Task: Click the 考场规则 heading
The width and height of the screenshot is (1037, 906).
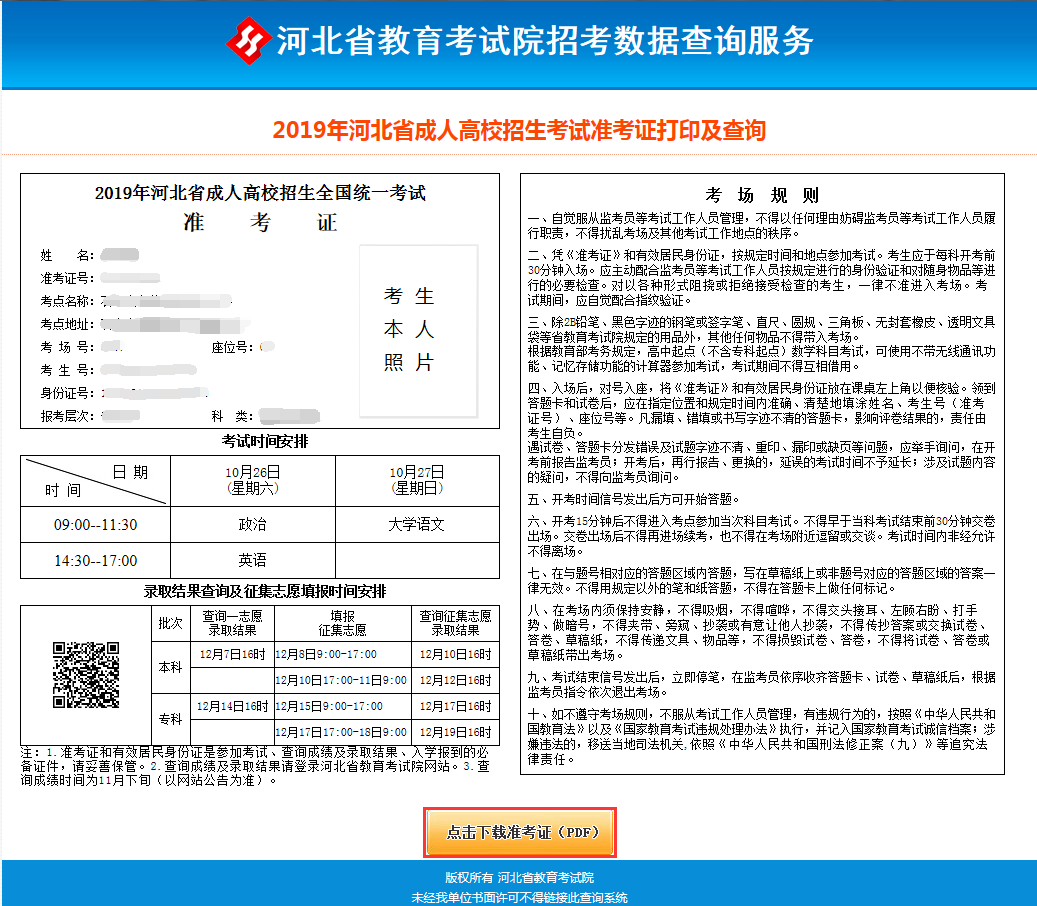Action: click(763, 195)
